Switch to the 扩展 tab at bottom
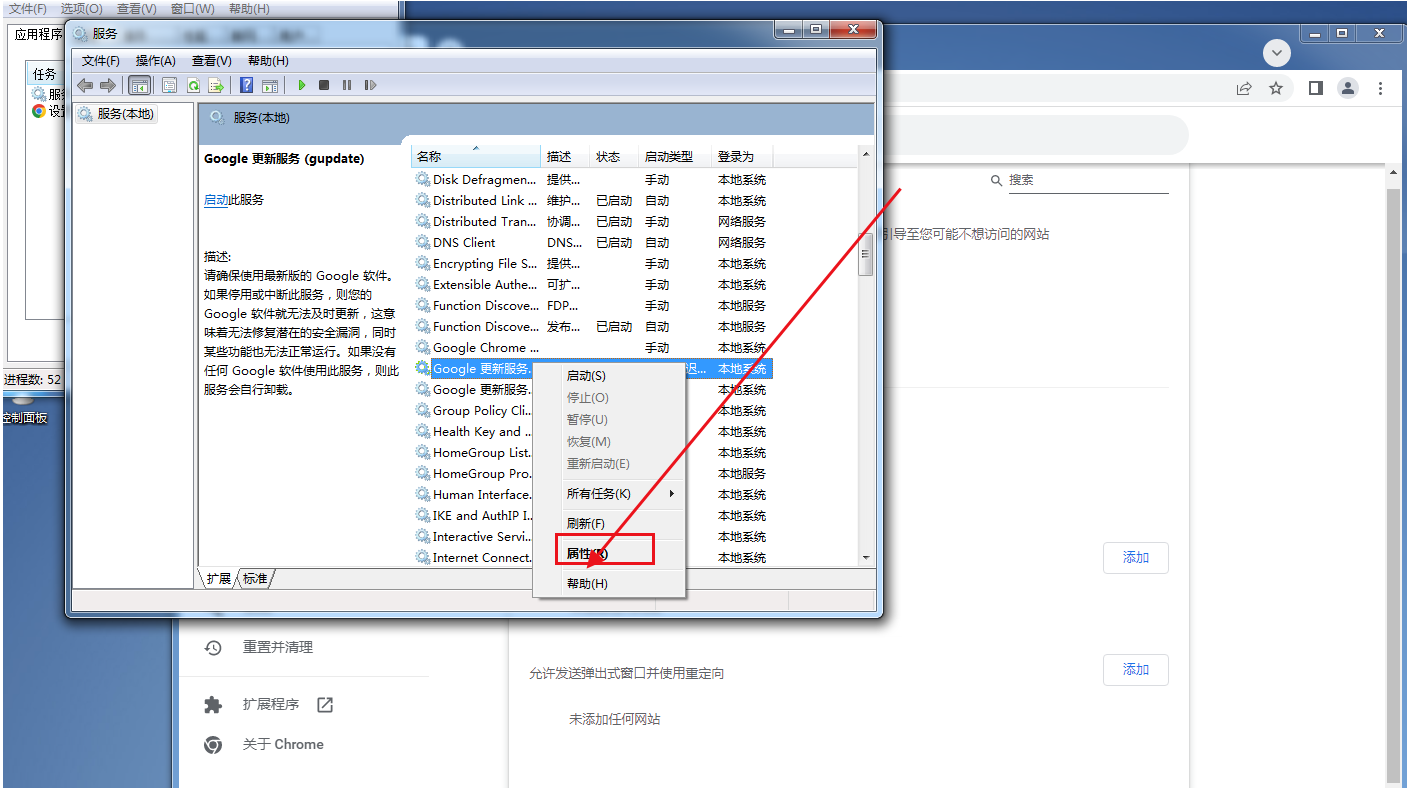Image resolution: width=1407 pixels, height=788 pixels. (219, 579)
